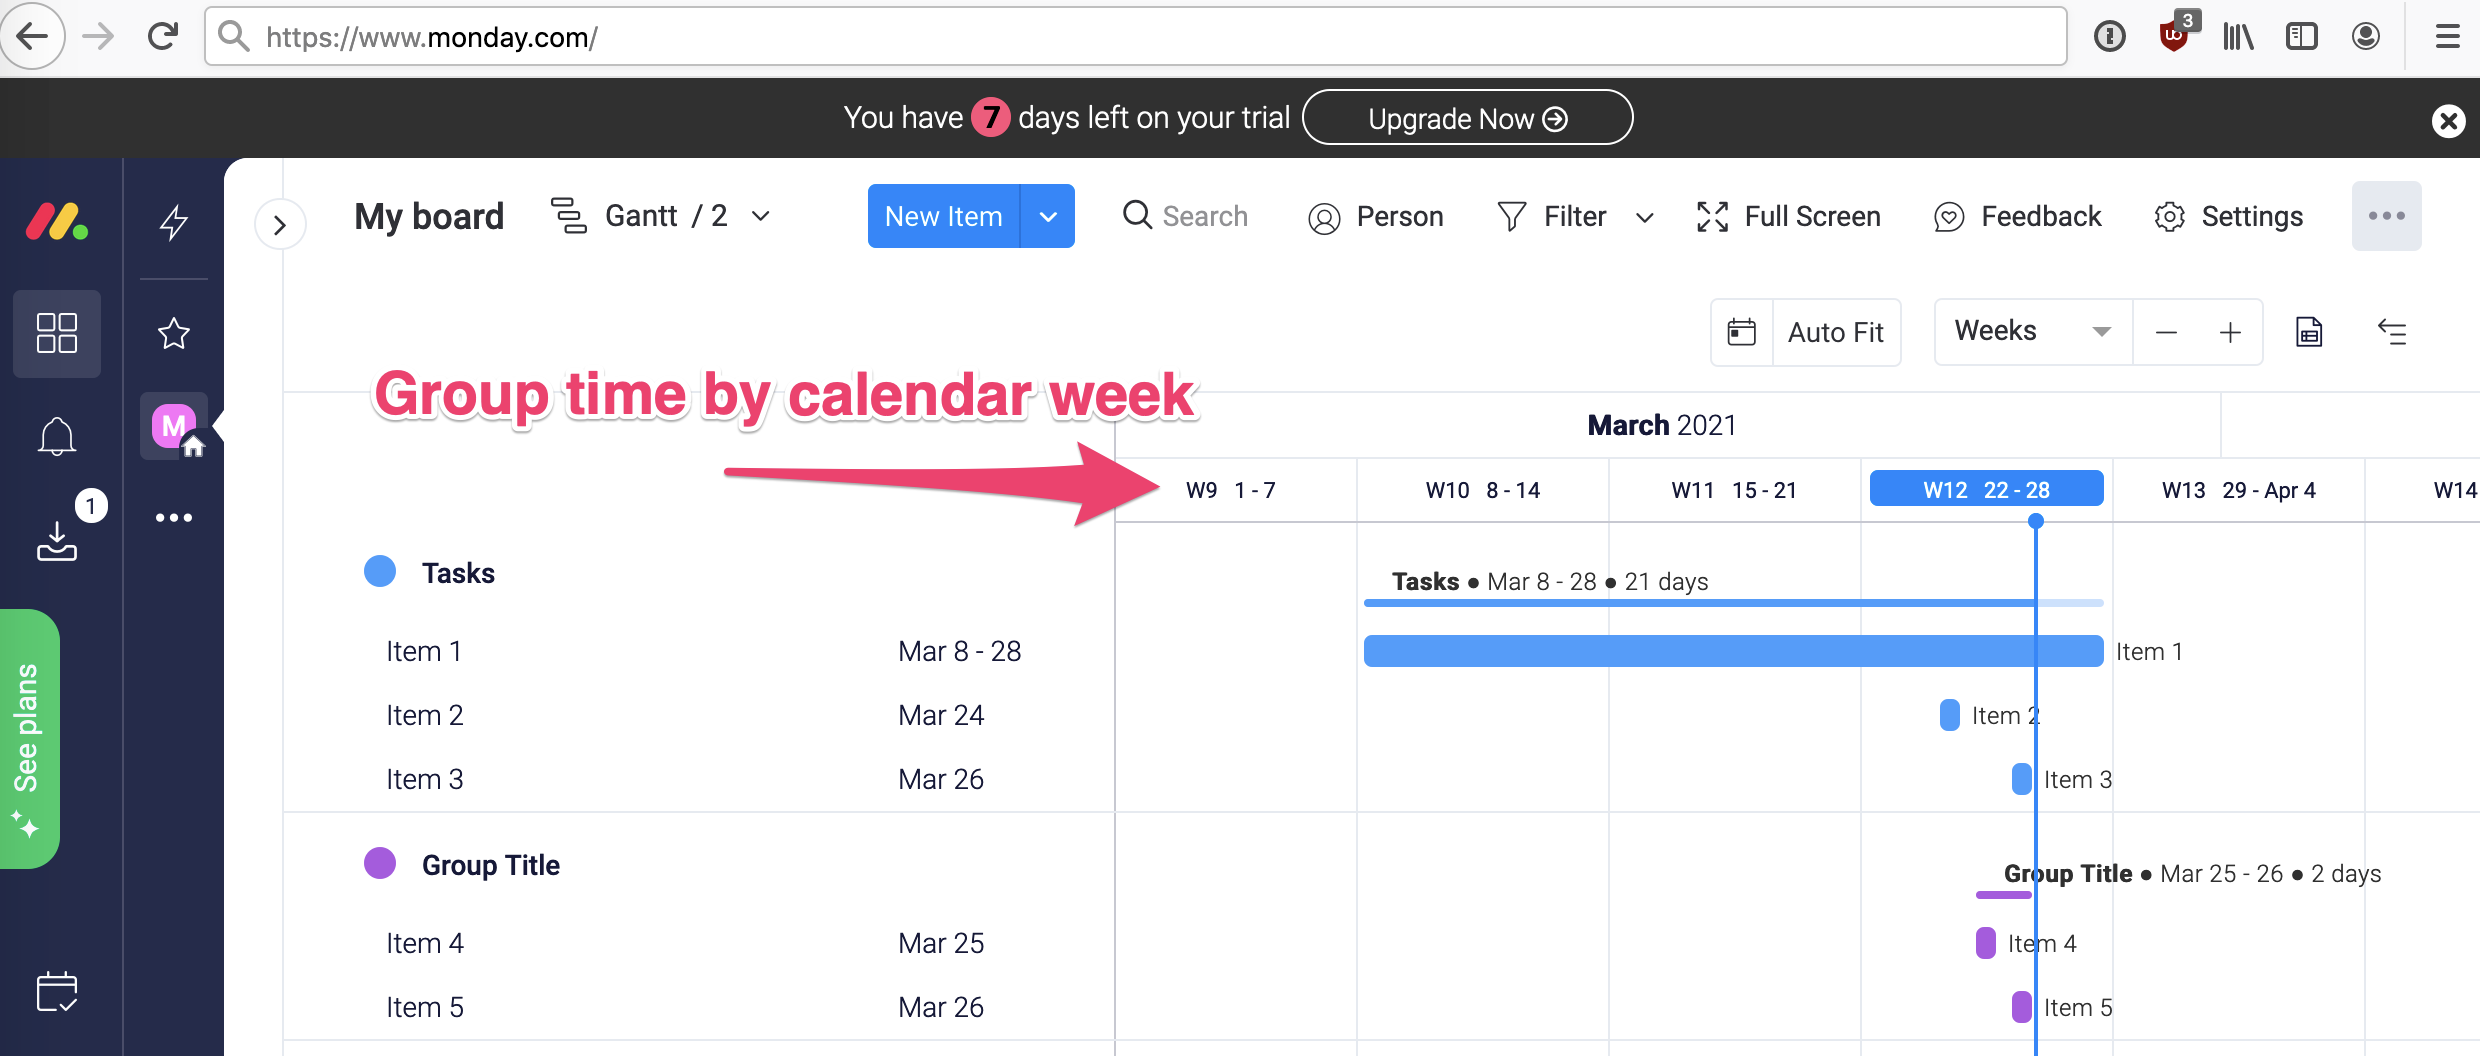The image size is (2480, 1056).
Task: Select the blue Tasks group color dot
Action: click(380, 571)
